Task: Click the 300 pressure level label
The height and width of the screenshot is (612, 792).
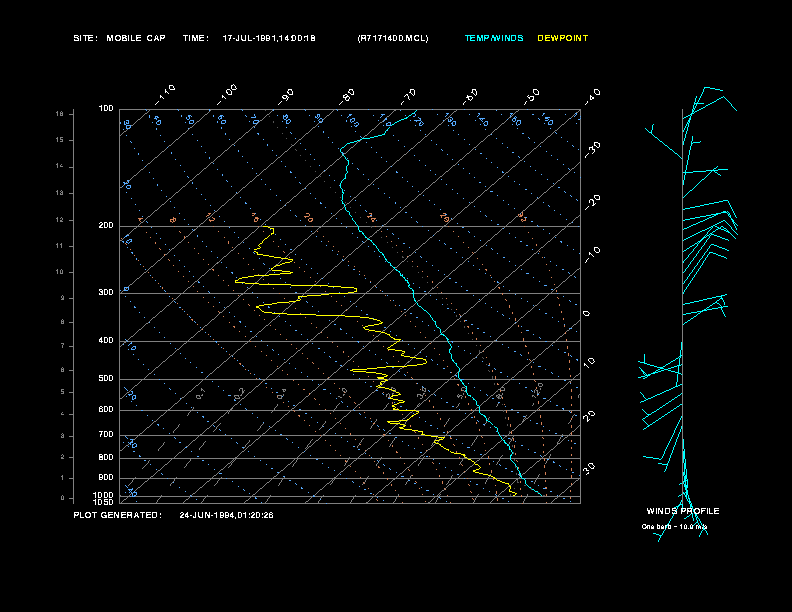Action: tap(106, 293)
